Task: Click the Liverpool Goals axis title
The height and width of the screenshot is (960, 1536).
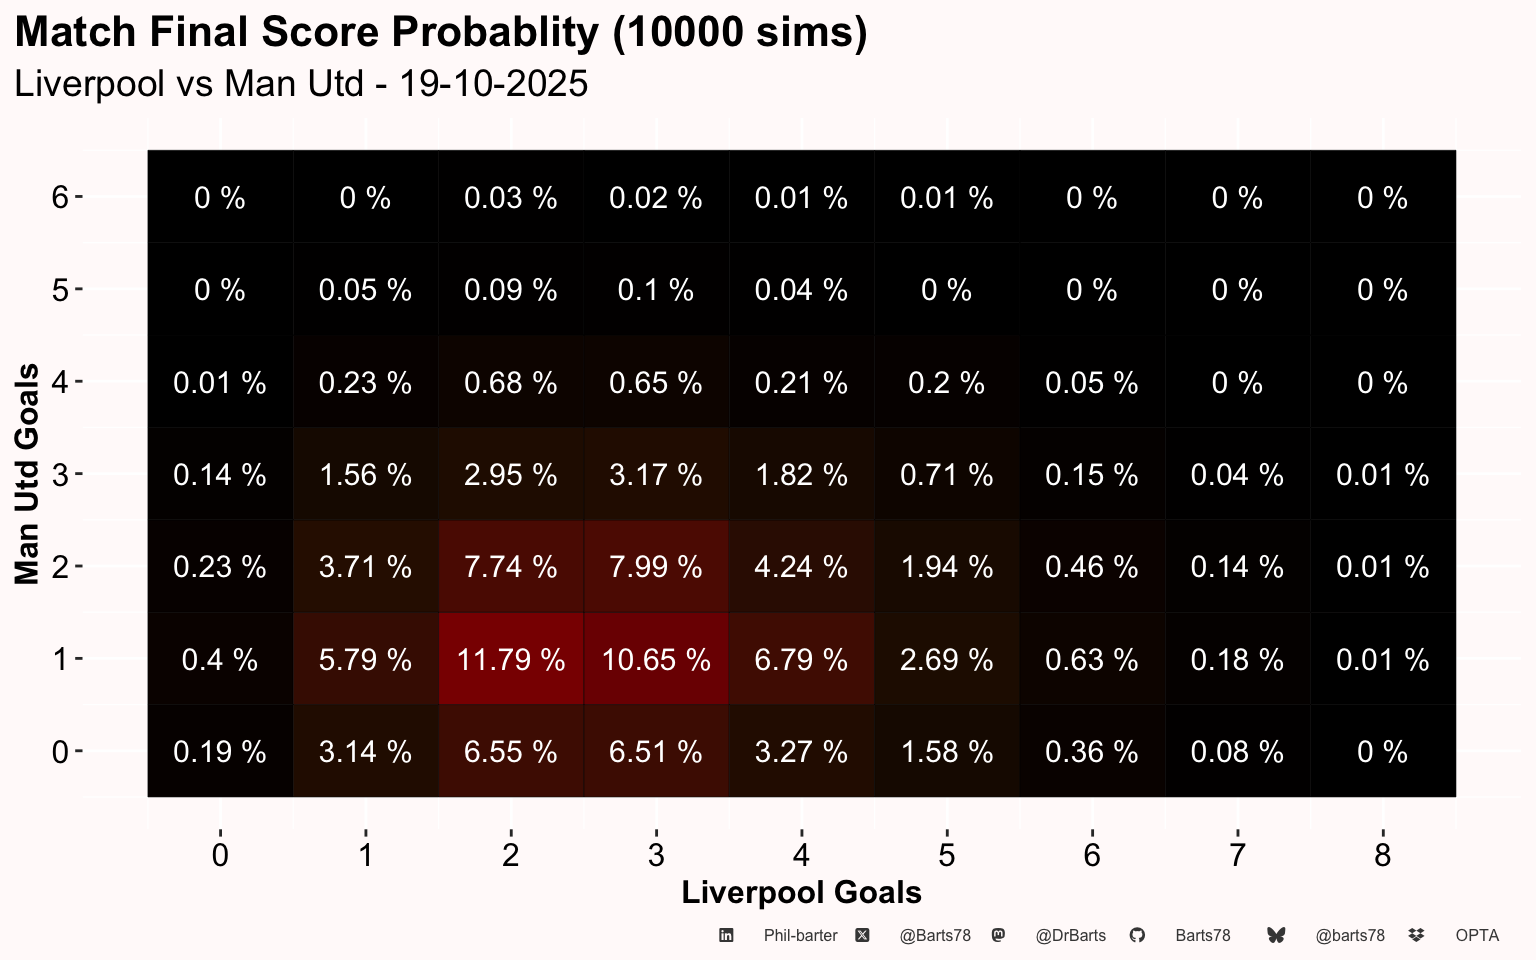Action: click(x=801, y=892)
